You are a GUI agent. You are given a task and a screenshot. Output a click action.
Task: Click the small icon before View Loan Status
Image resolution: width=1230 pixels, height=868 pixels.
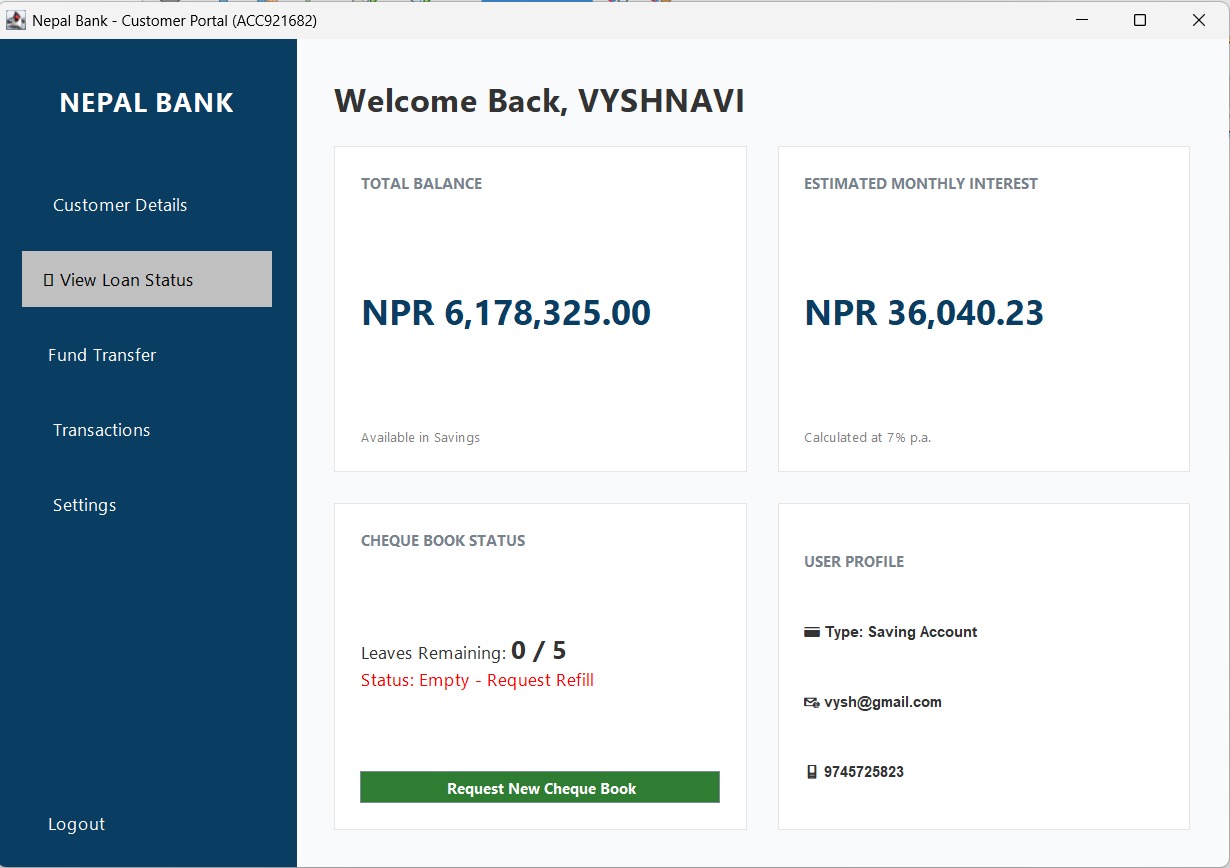coord(48,281)
